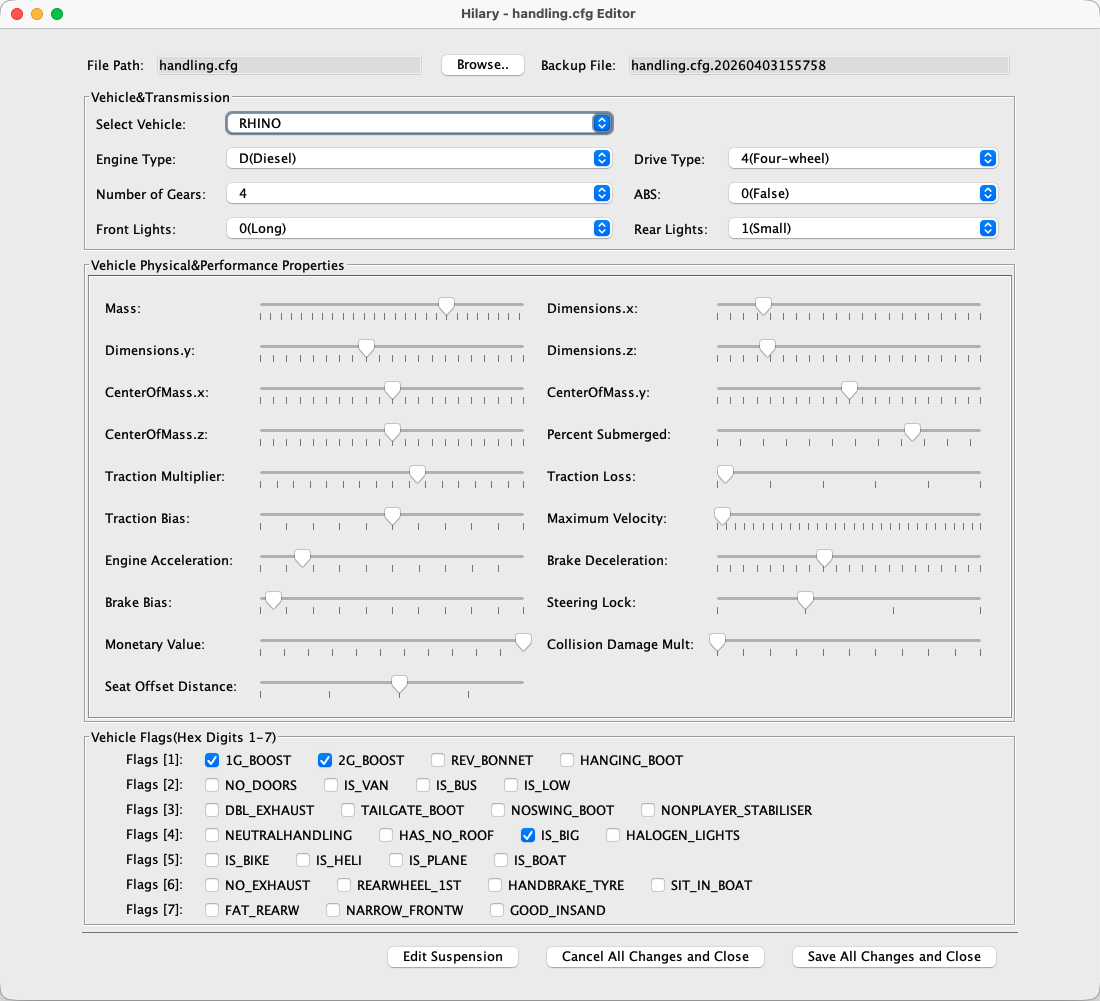This screenshot has width=1100, height=1001.
Task: Expand the Front Lights dropdown
Action: 419,228
